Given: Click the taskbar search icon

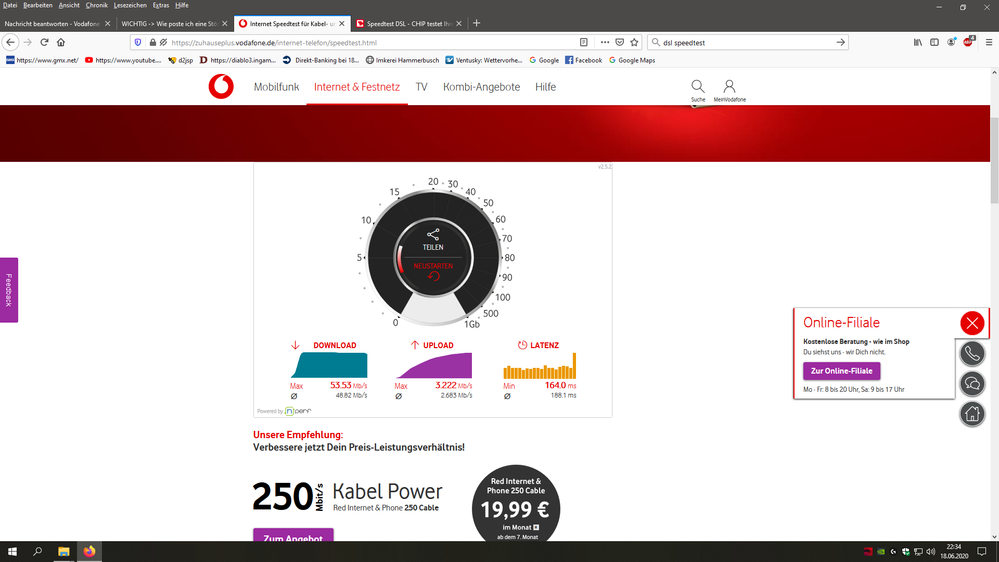Looking at the screenshot, I should click(x=38, y=552).
